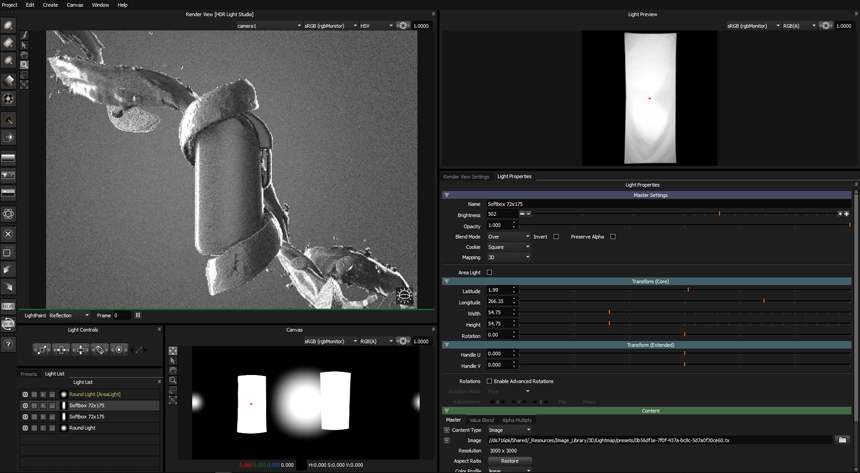Collapse the Master Settings section

click(x=446, y=195)
